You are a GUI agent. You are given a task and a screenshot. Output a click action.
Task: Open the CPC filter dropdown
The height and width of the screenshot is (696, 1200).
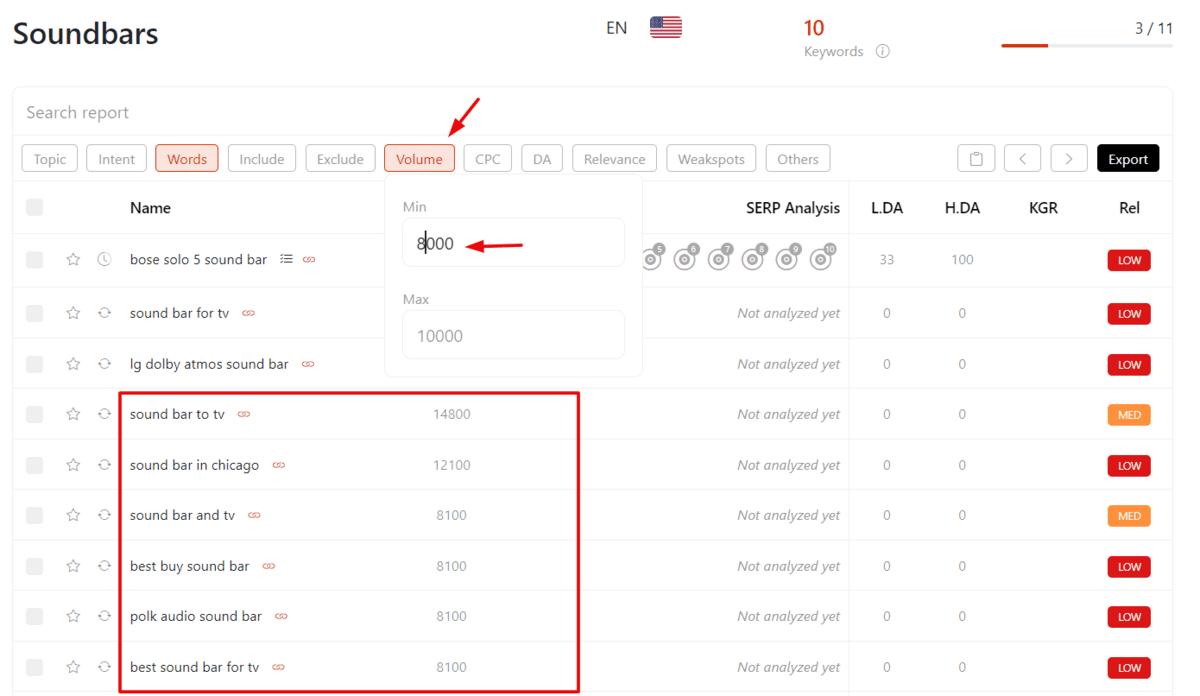pyautogui.click(x=488, y=159)
